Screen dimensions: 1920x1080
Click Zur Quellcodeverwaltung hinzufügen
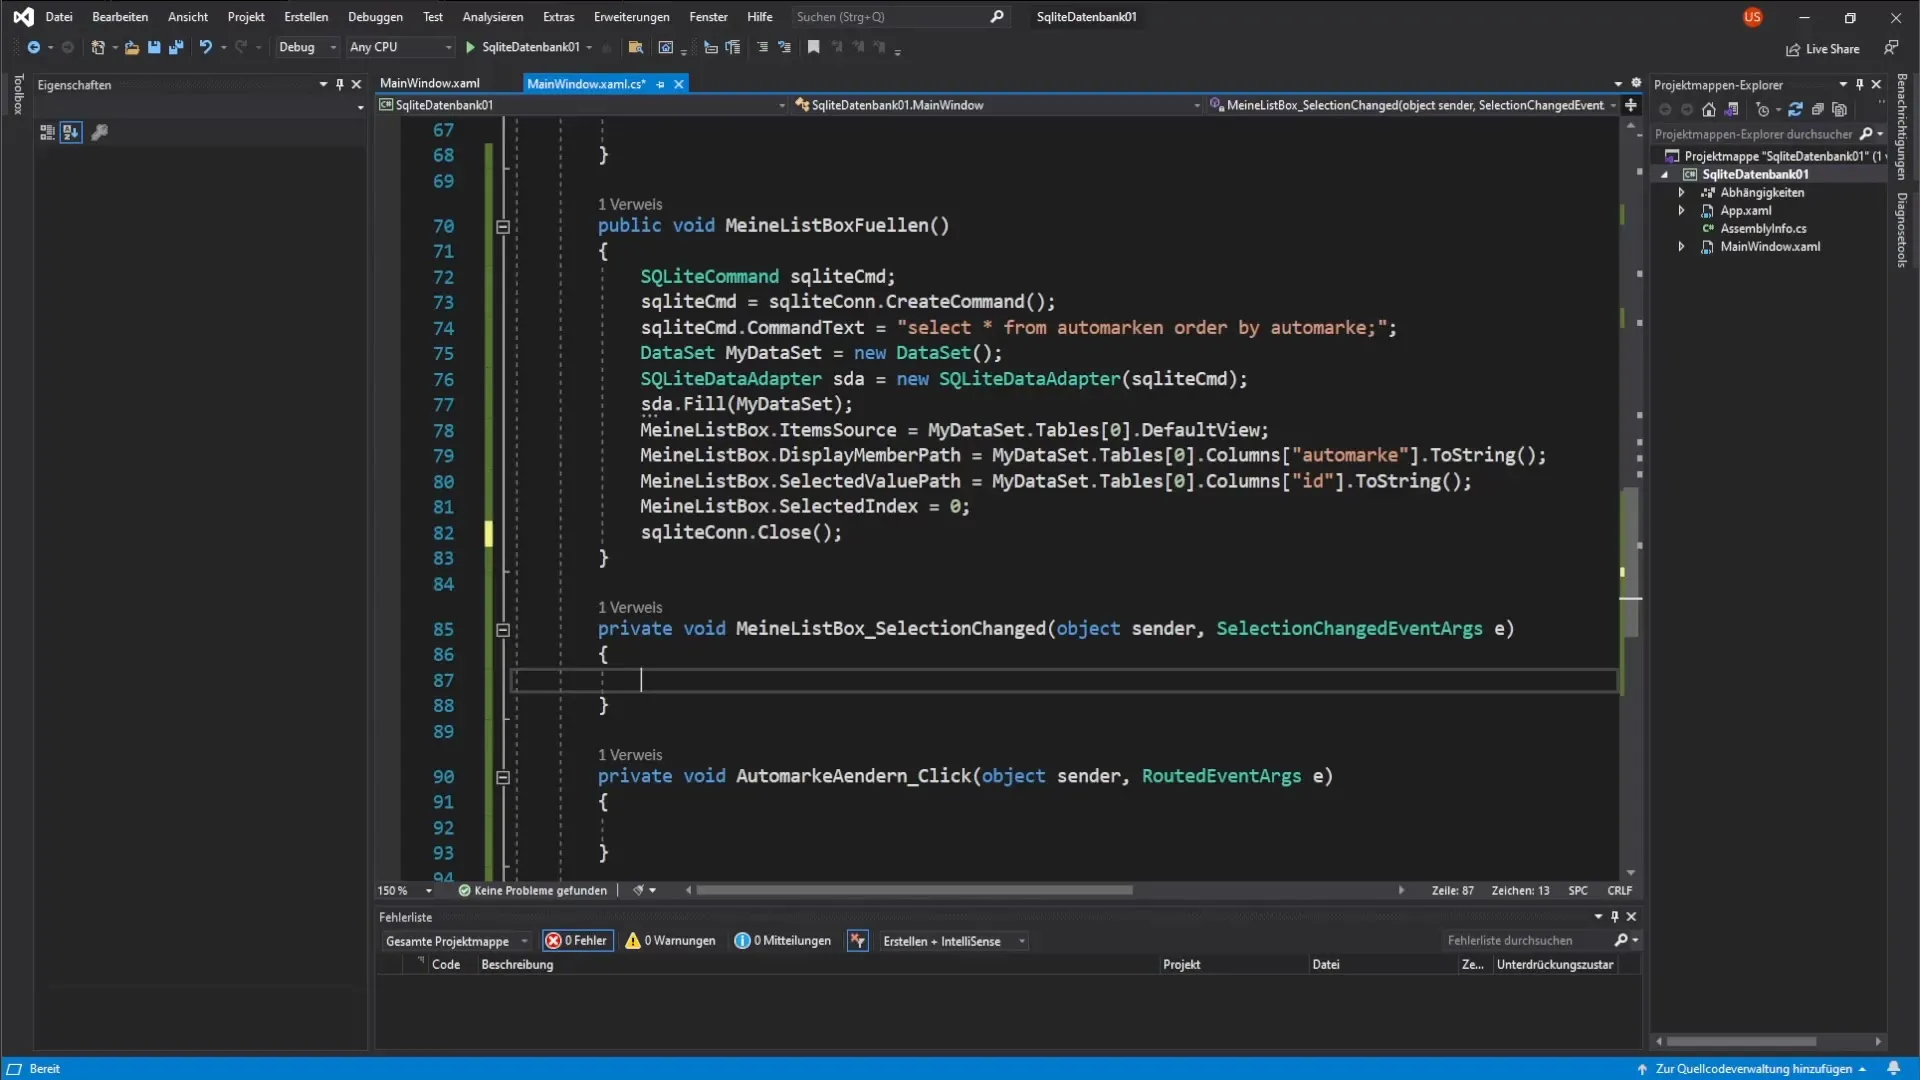1754,1069
